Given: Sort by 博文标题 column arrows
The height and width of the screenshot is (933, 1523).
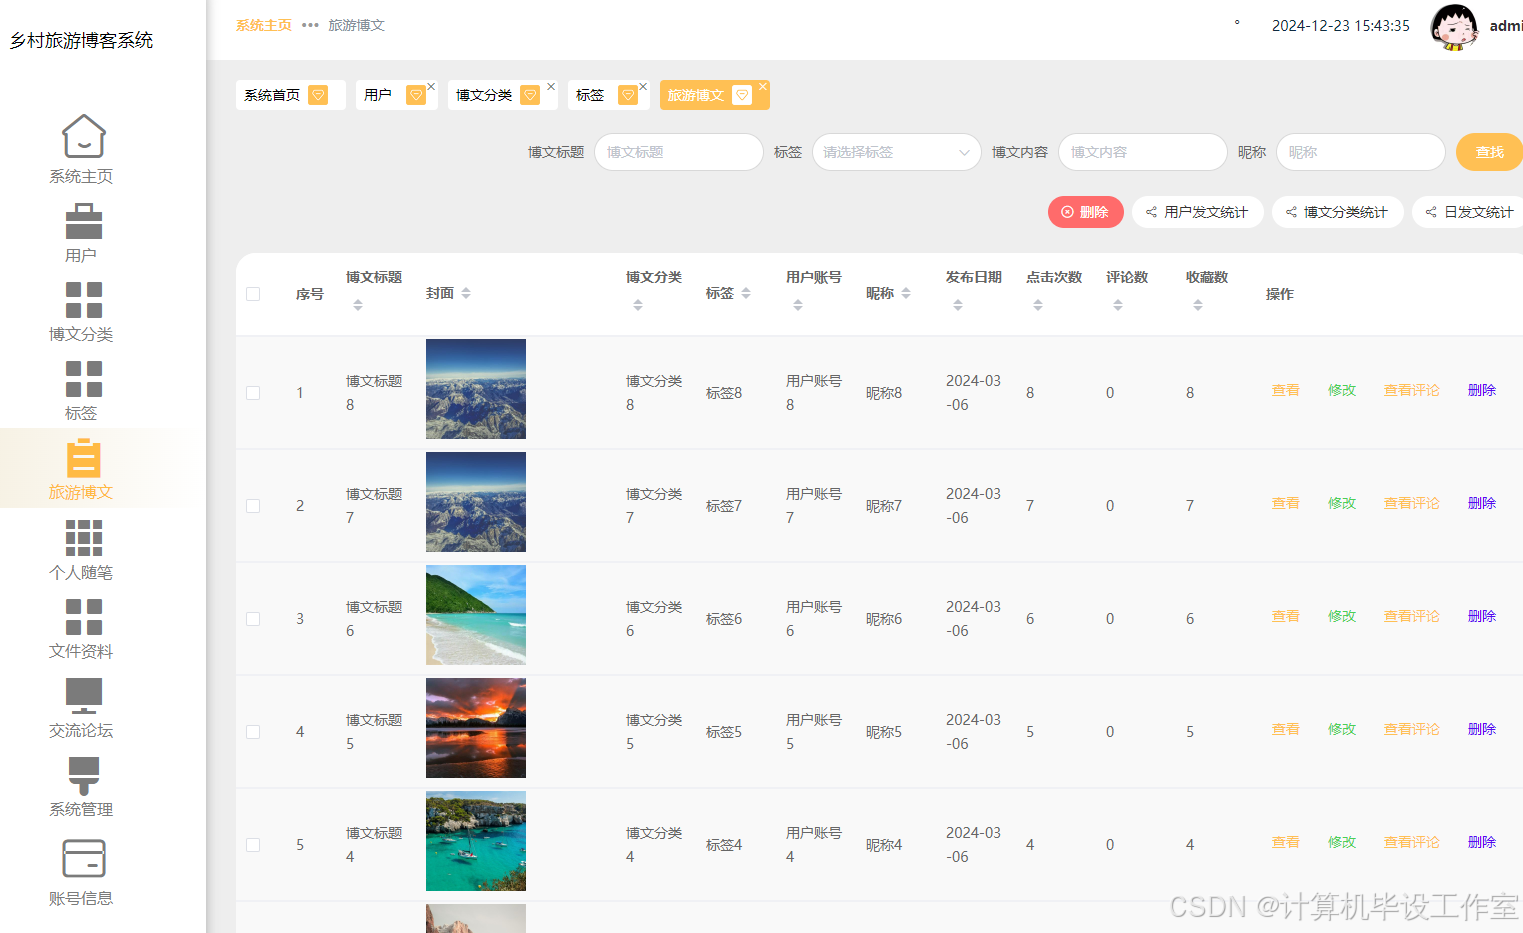Looking at the screenshot, I should (x=358, y=305).
